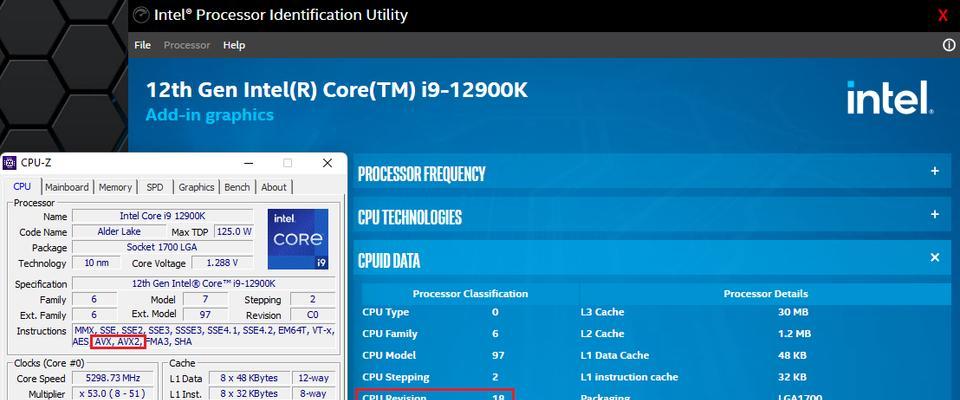The height and width of the screenshot is (400, 960).
Task: Switch to the Memory tab in CPU-Z
Action: 115,187
